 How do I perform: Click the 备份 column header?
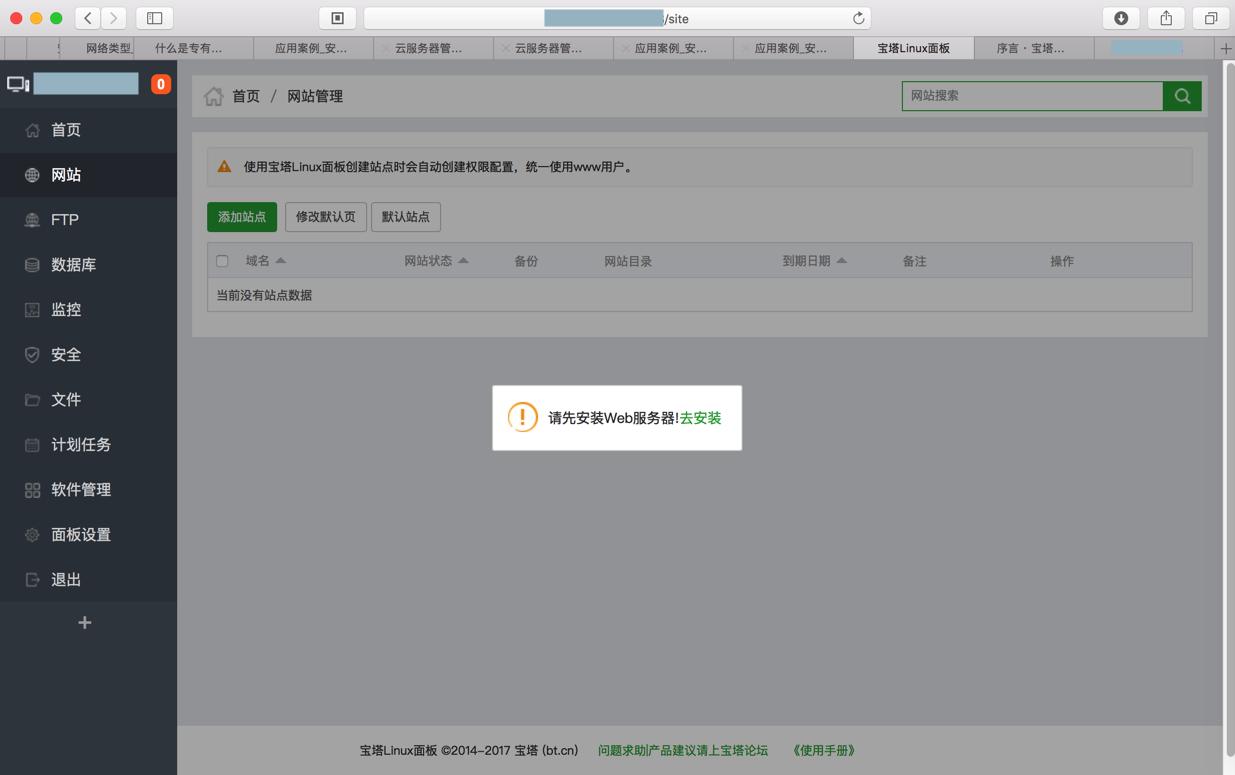point(526,261)
